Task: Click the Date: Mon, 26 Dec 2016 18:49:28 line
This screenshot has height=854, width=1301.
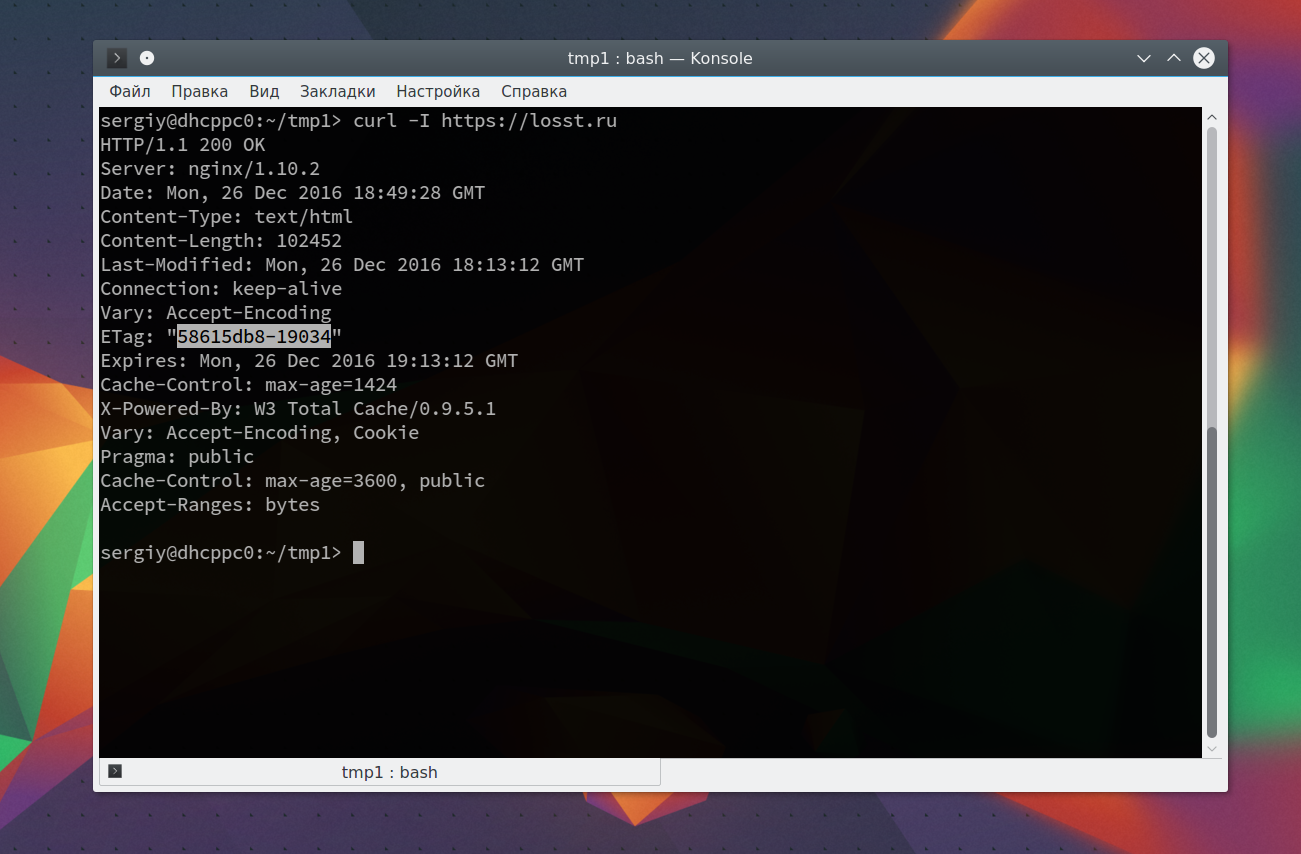Action: (293, 193)
